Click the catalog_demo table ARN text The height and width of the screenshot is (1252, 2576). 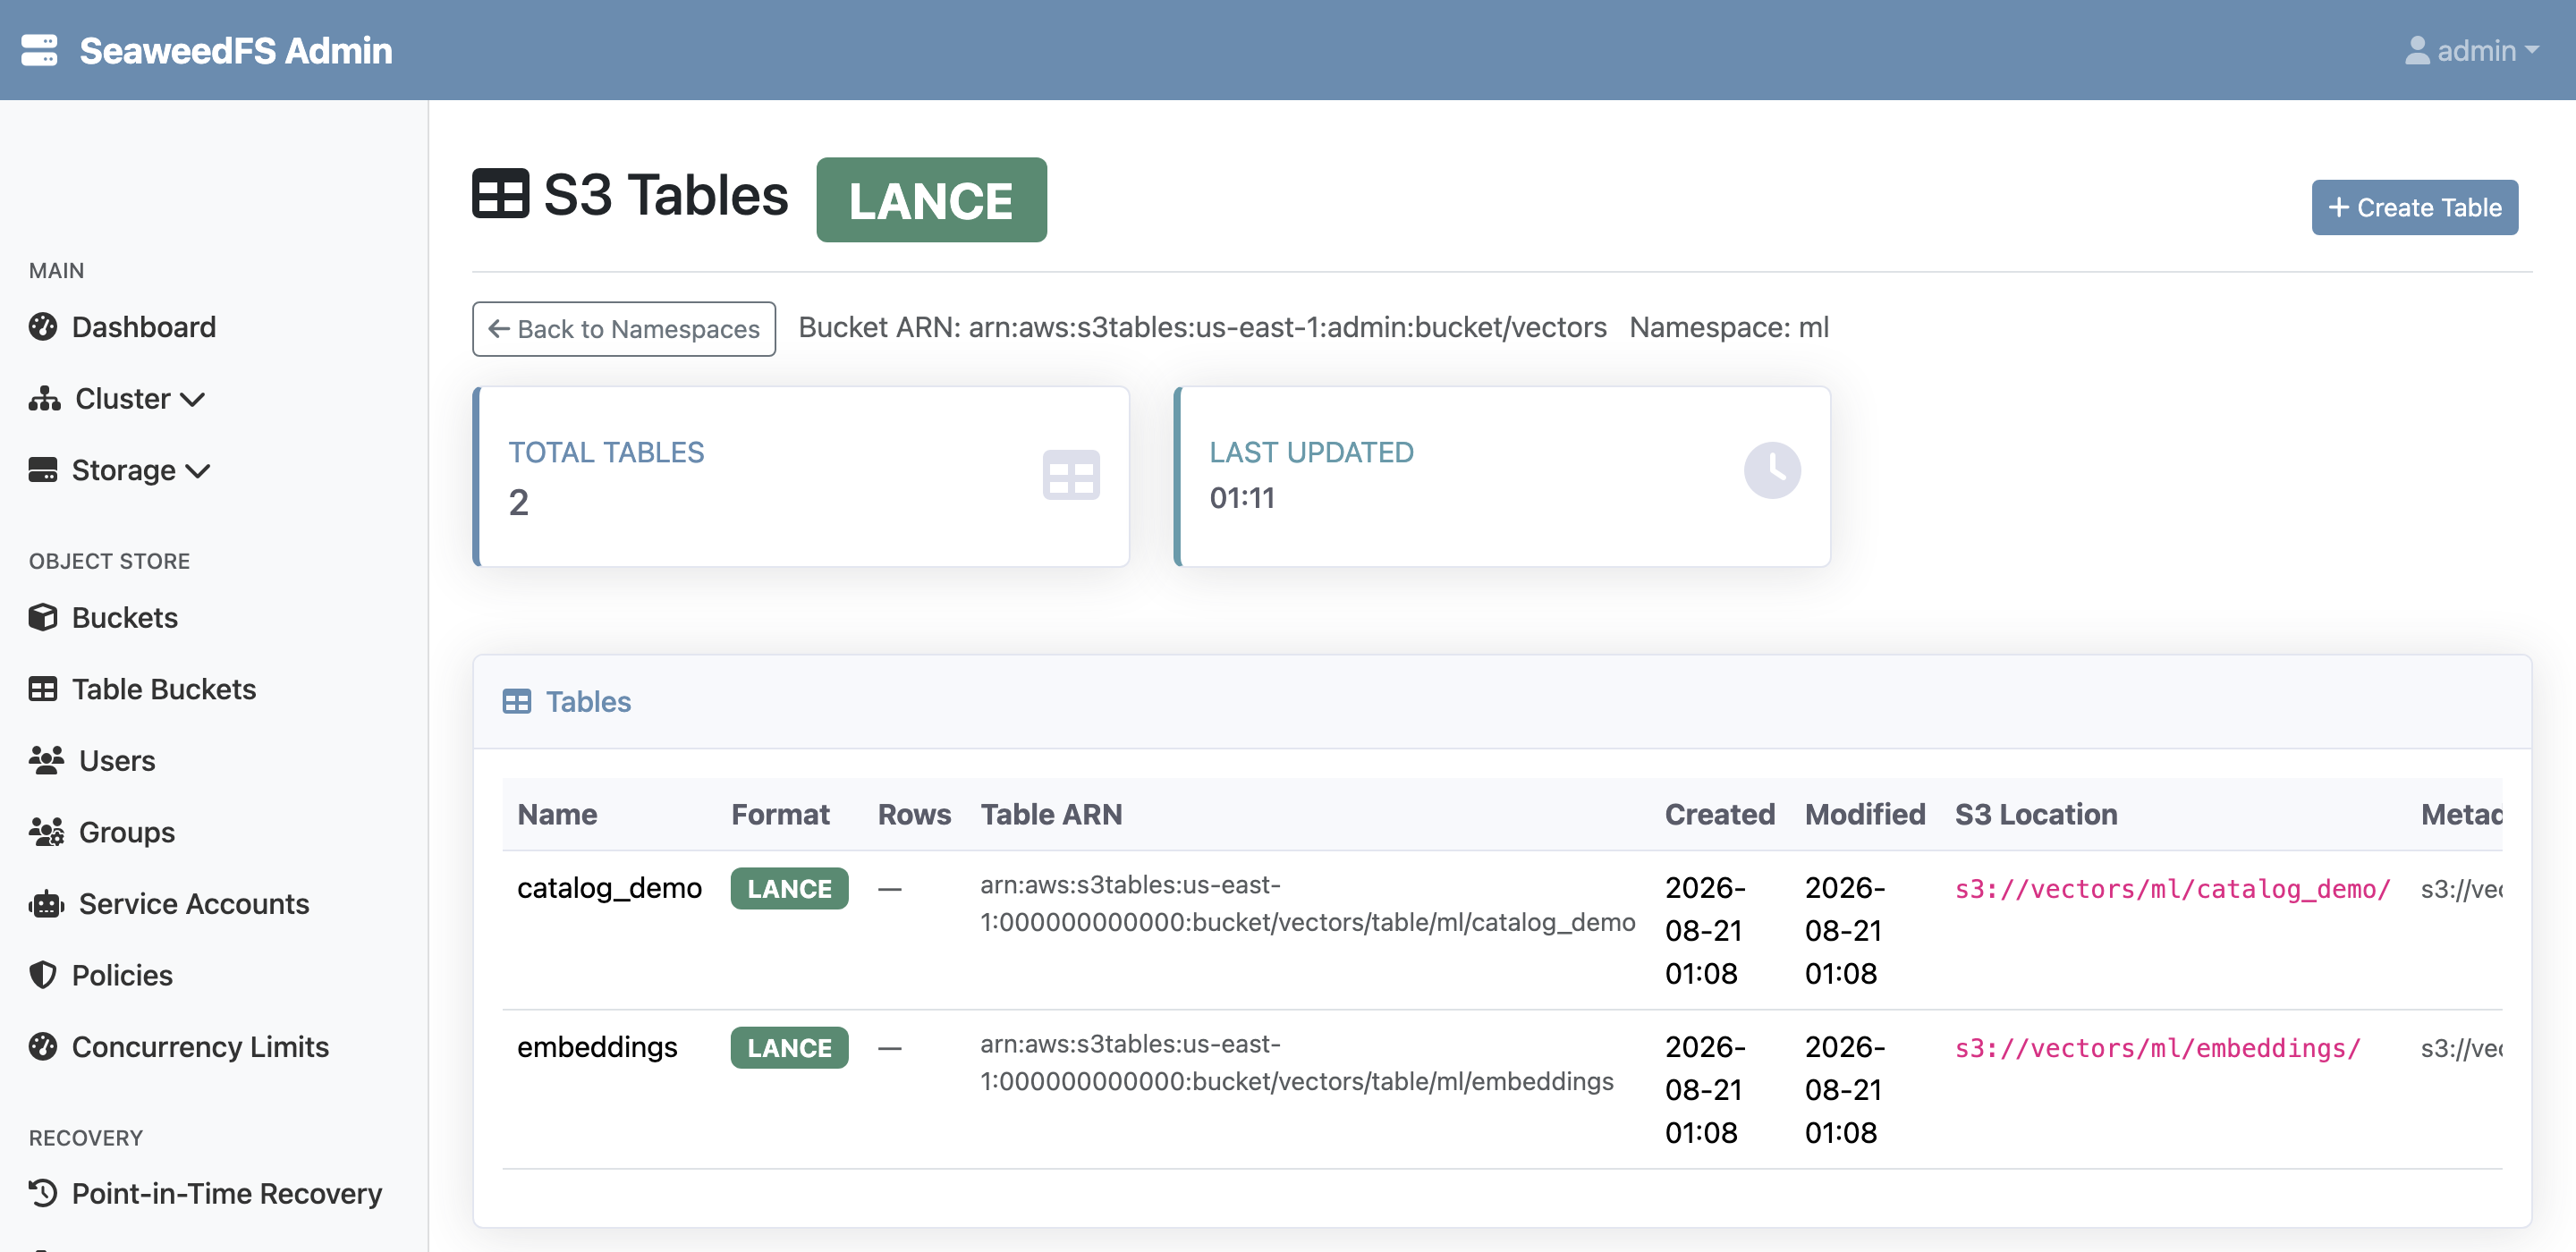[1307, 904]
